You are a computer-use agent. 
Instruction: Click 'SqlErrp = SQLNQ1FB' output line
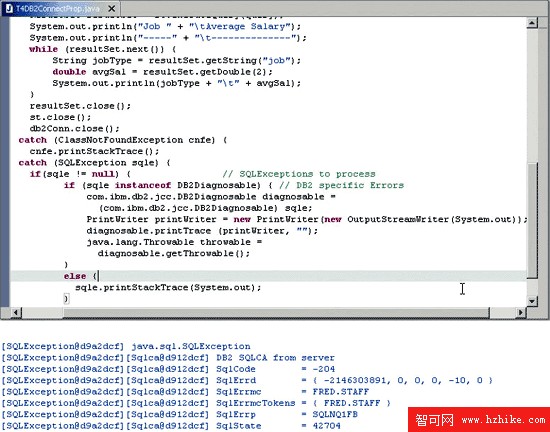[180, 414]
